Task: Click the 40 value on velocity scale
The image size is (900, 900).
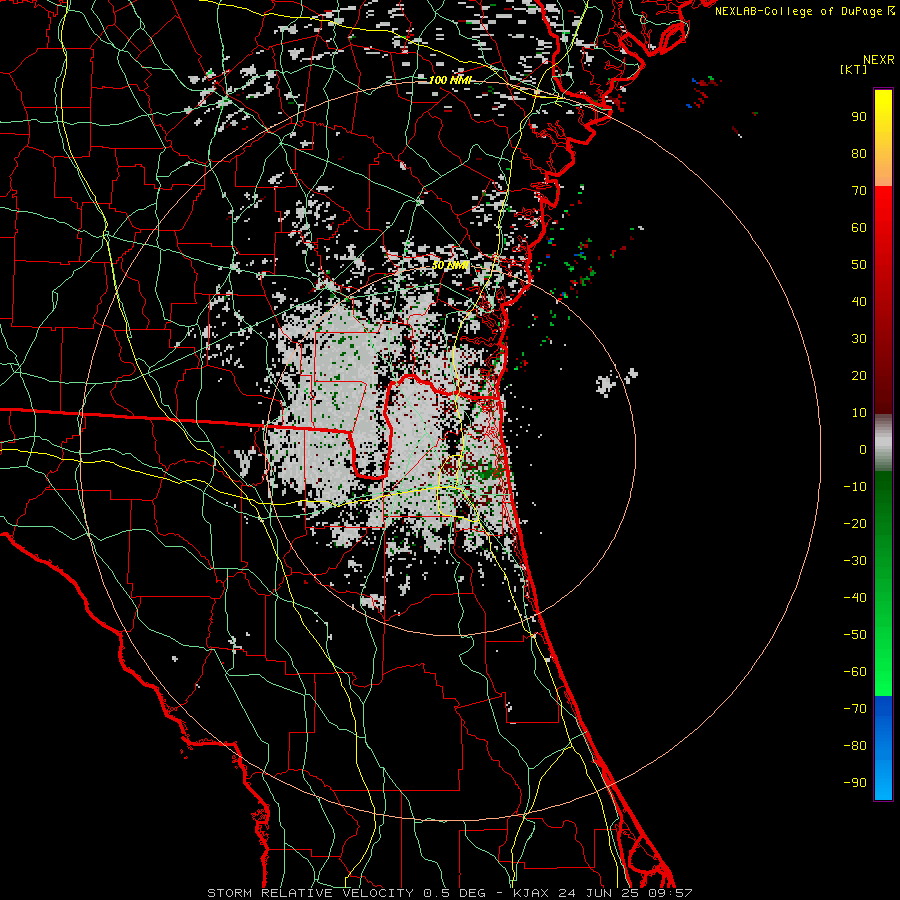Action: (859, 301)
